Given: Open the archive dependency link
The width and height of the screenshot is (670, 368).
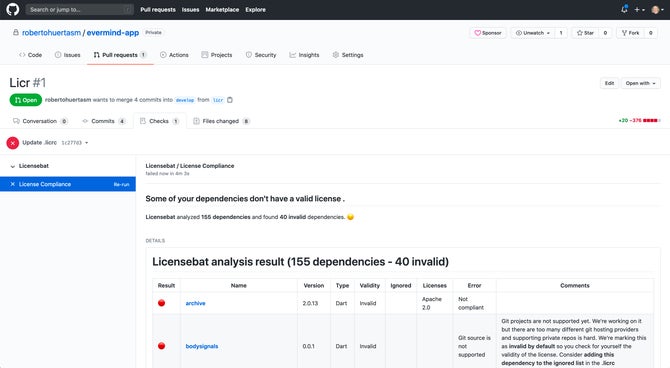Looking at the screenshot, I should pyautogui.click(x=195, y=303).
